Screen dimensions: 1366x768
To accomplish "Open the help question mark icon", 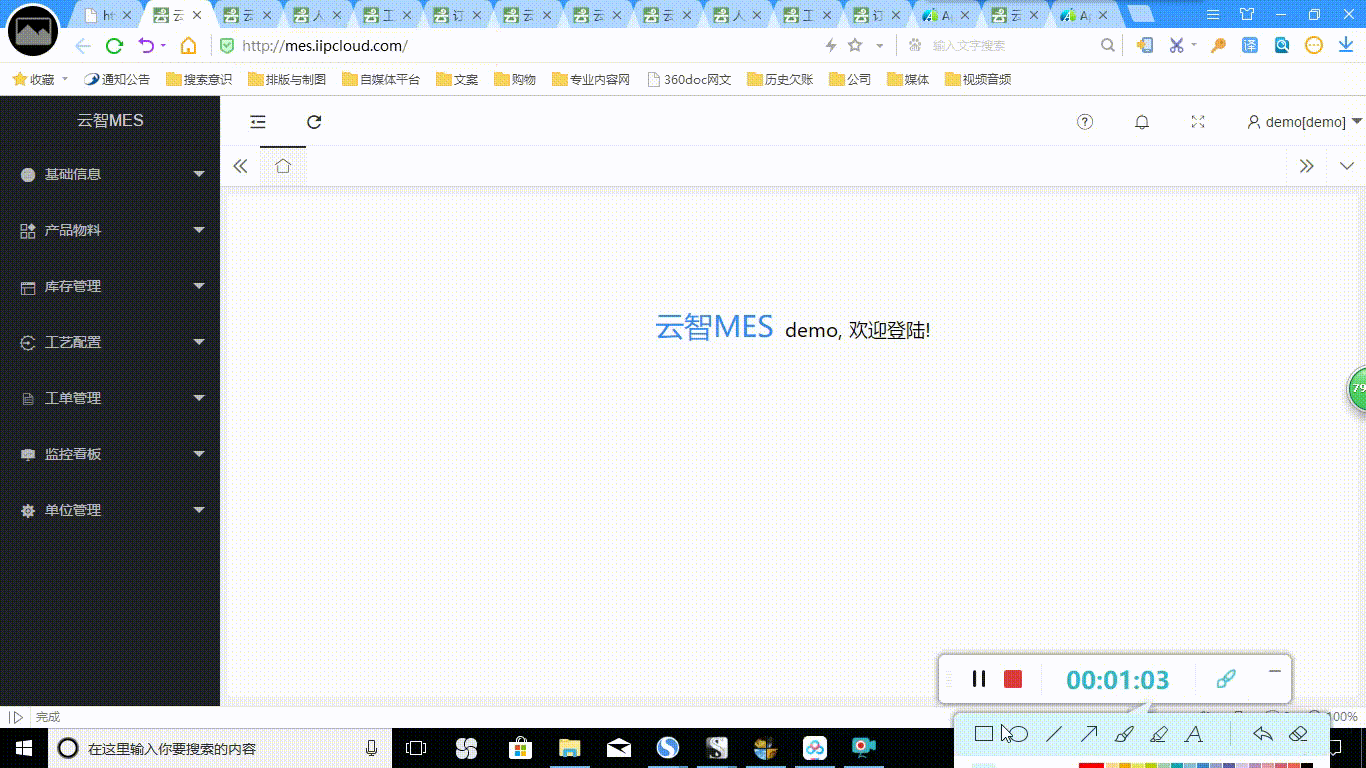I will 1085,122.
